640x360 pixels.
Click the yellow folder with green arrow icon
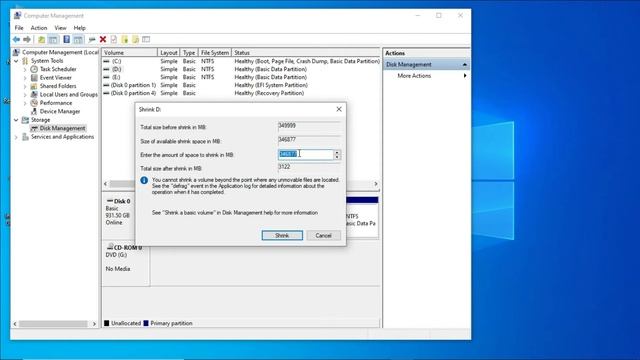click(125, 40)
